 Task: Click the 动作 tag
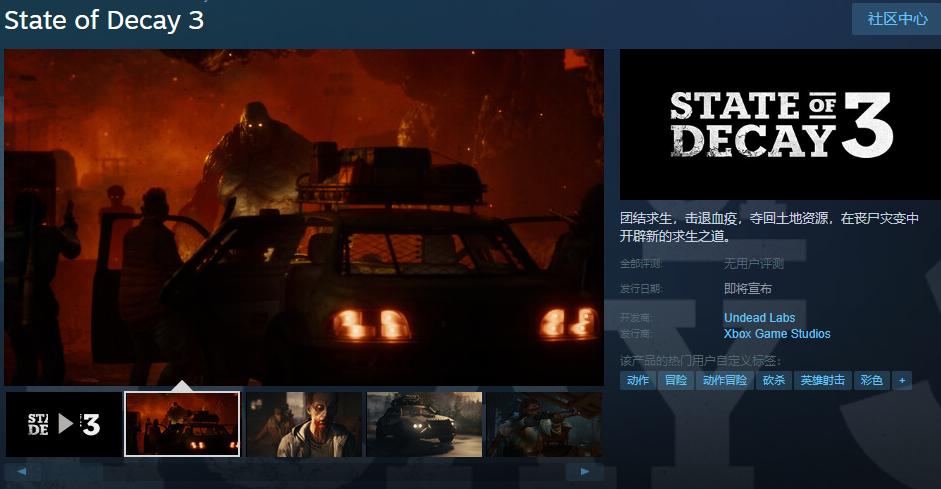(x=638, y=380)
